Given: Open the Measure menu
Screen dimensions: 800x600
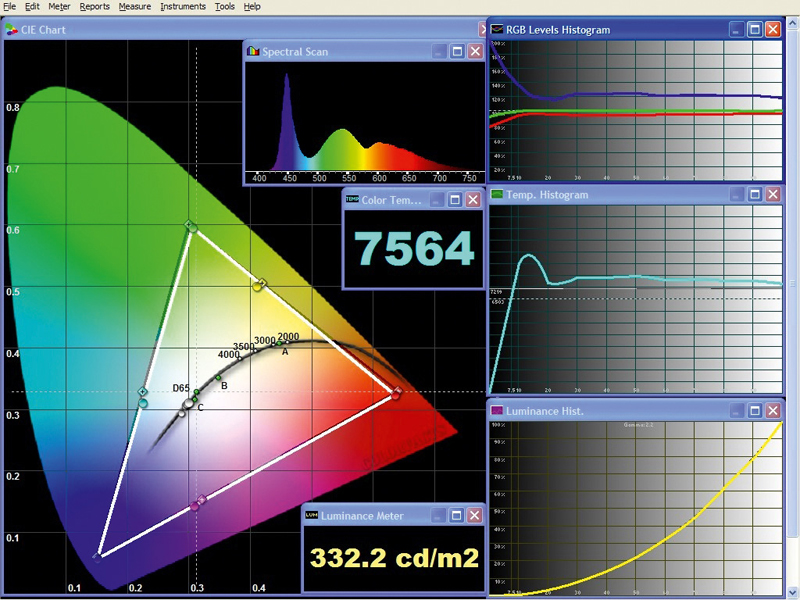Looking at the screenshot, I should click(x=135, y=7).
